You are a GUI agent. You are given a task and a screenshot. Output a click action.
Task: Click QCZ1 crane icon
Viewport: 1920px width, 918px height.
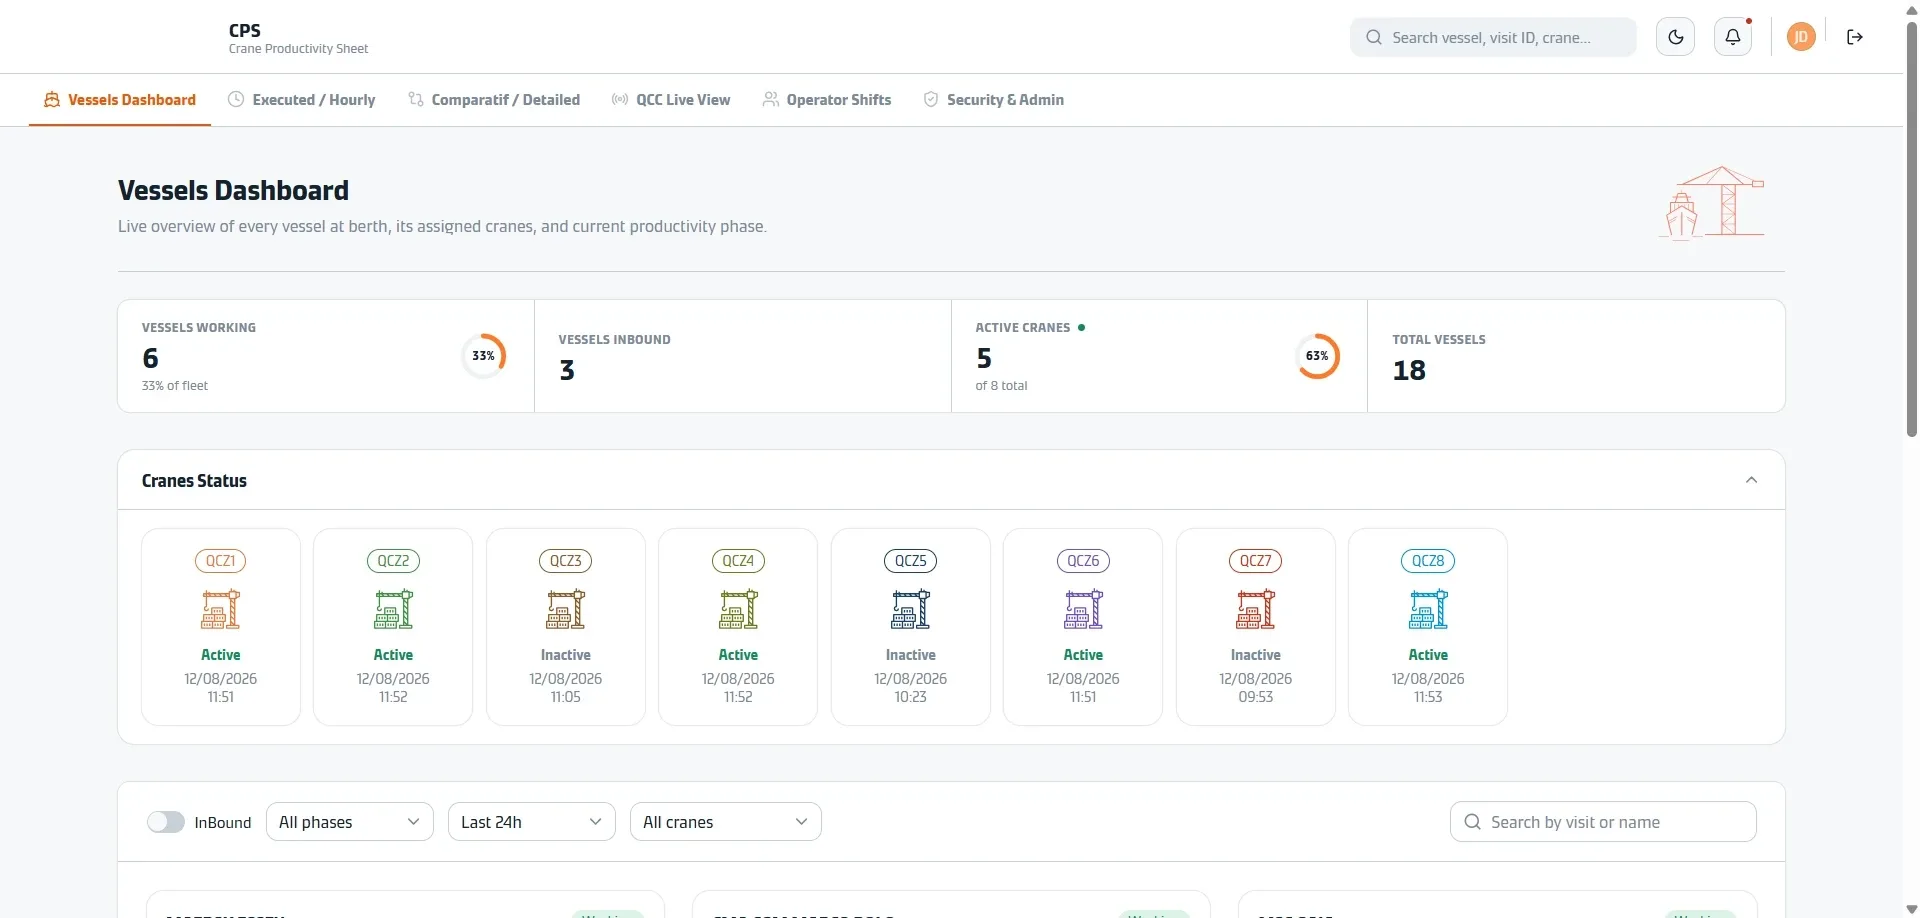221,609
